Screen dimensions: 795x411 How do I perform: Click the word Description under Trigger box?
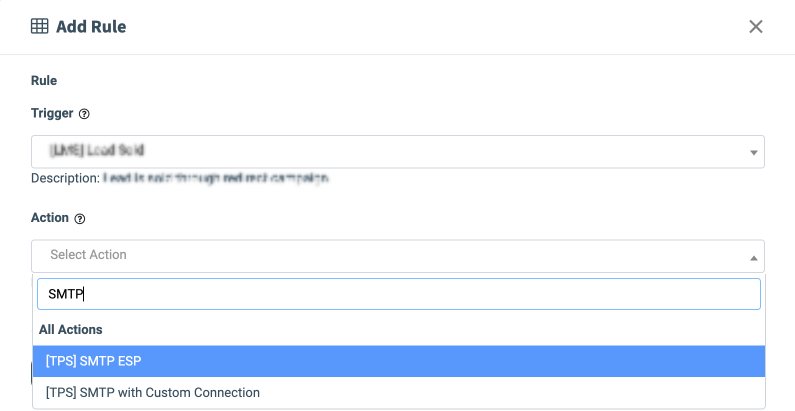point(65,179)
